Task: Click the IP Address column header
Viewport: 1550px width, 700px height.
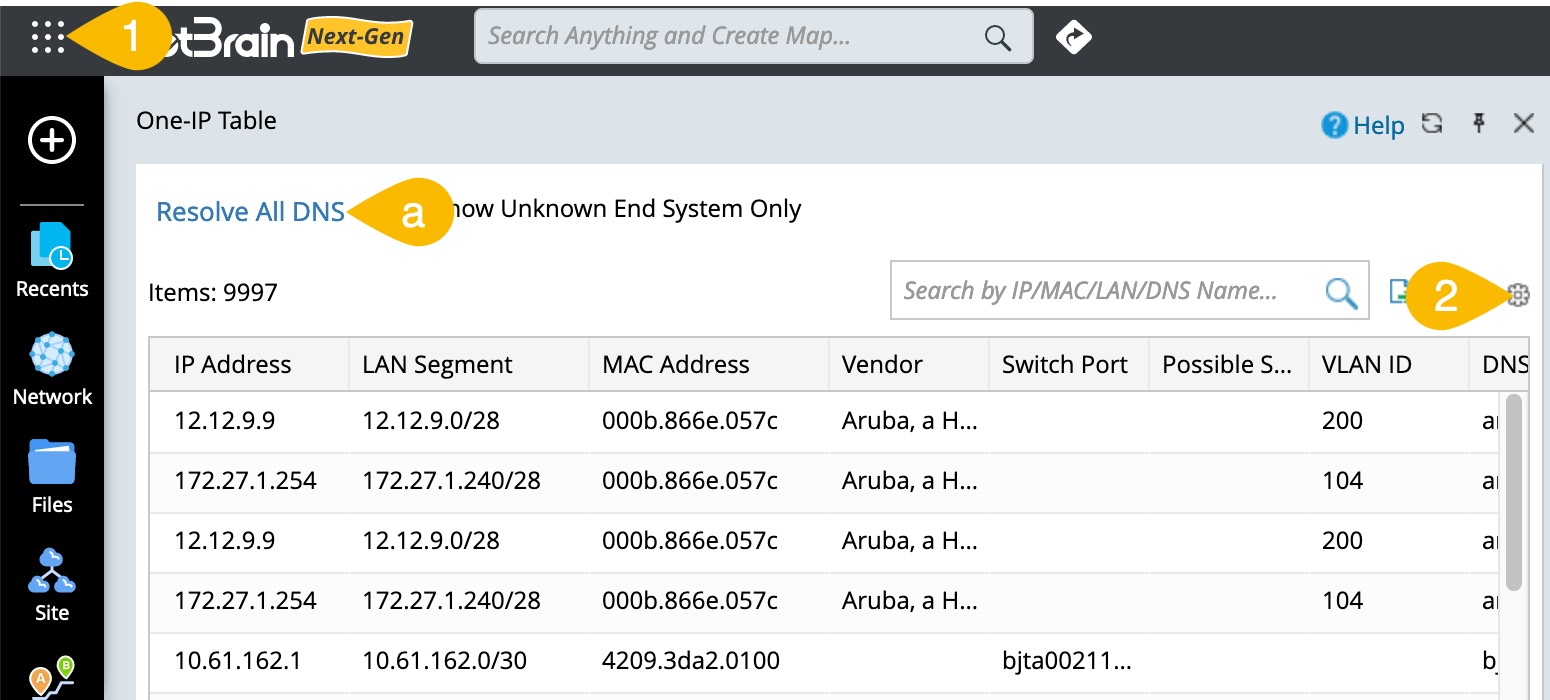Action: 232,365
